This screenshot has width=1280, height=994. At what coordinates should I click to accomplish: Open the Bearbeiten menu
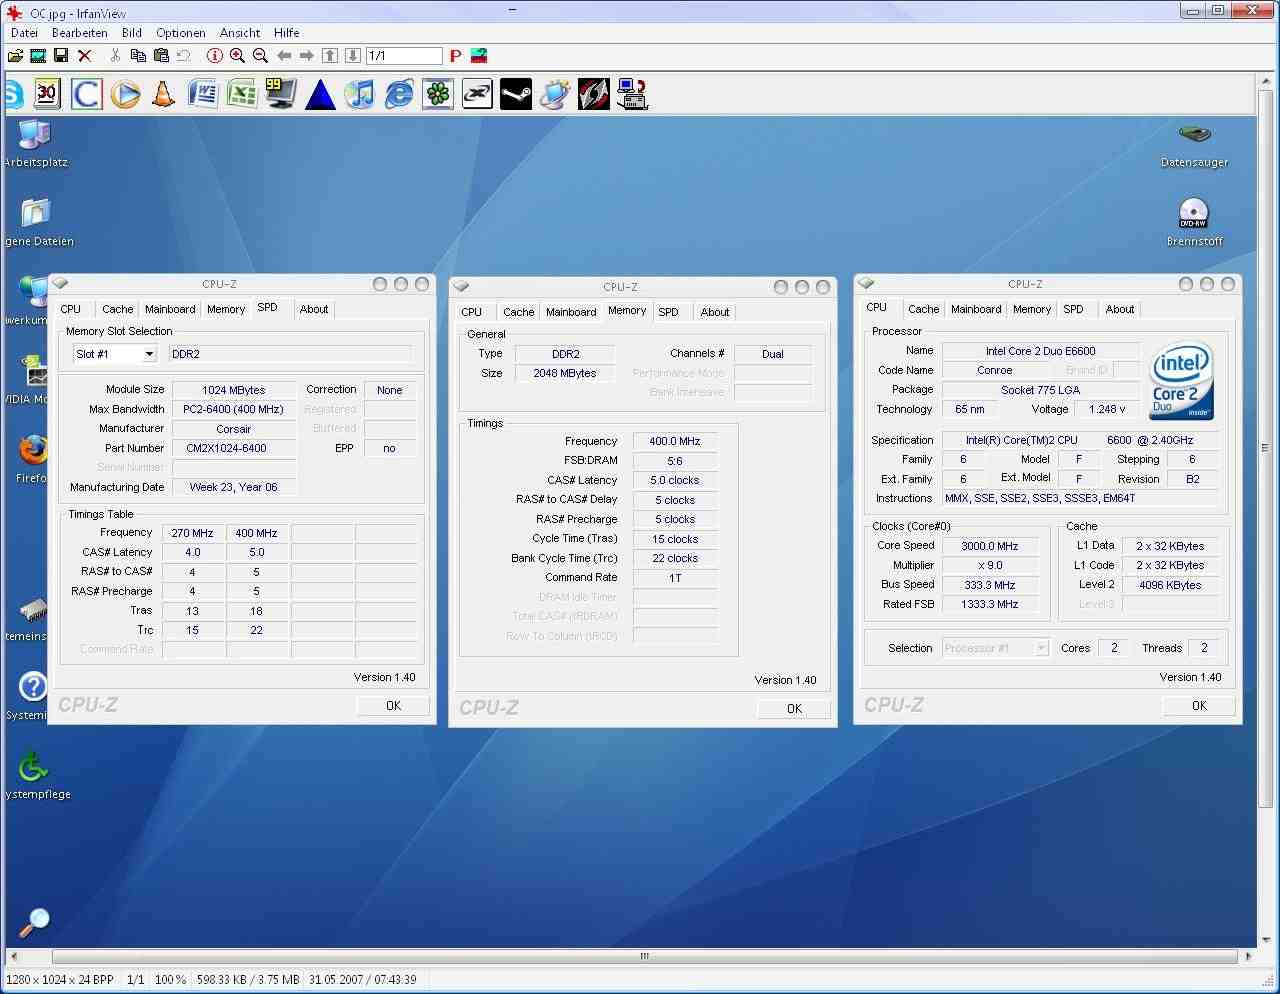[80, 33]
